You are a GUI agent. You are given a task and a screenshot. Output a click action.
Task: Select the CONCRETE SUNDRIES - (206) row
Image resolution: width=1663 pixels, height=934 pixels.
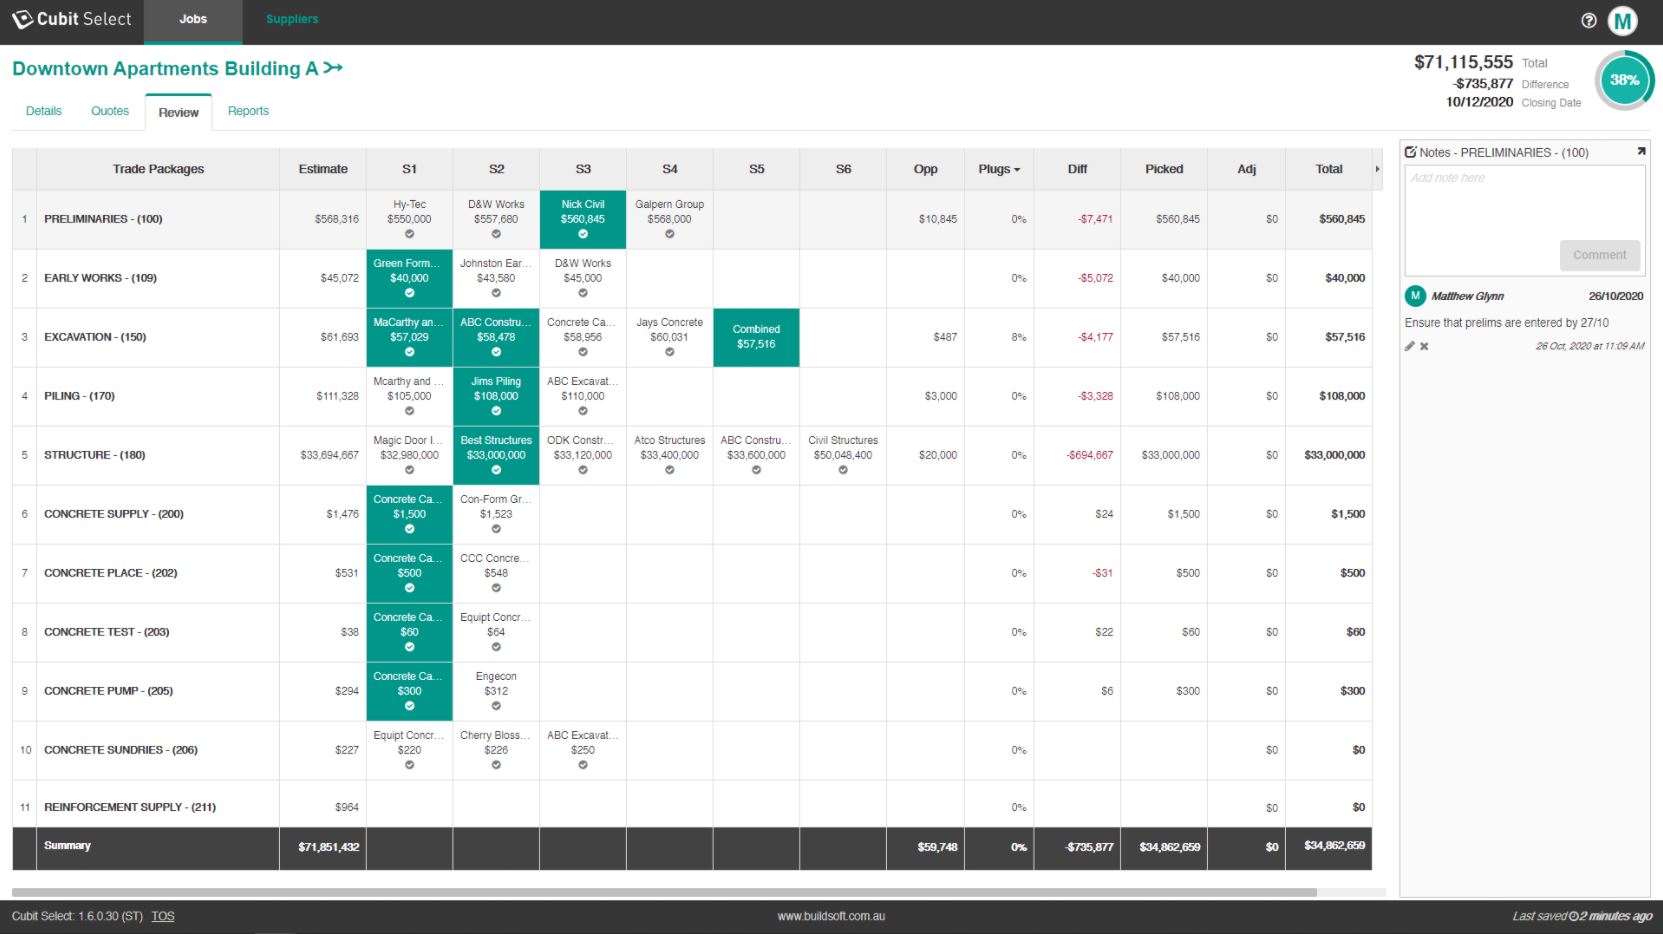[x=692, y=750]
